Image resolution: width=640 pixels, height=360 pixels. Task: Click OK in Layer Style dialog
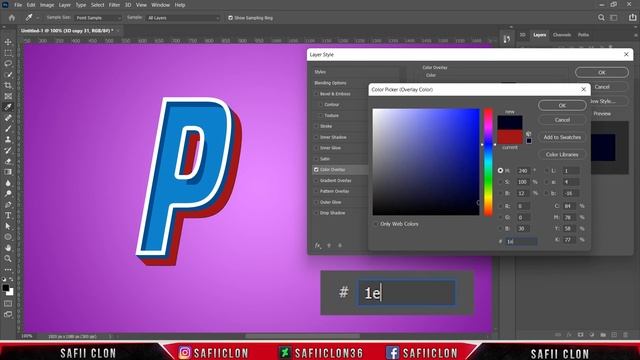tap(602, 72)
